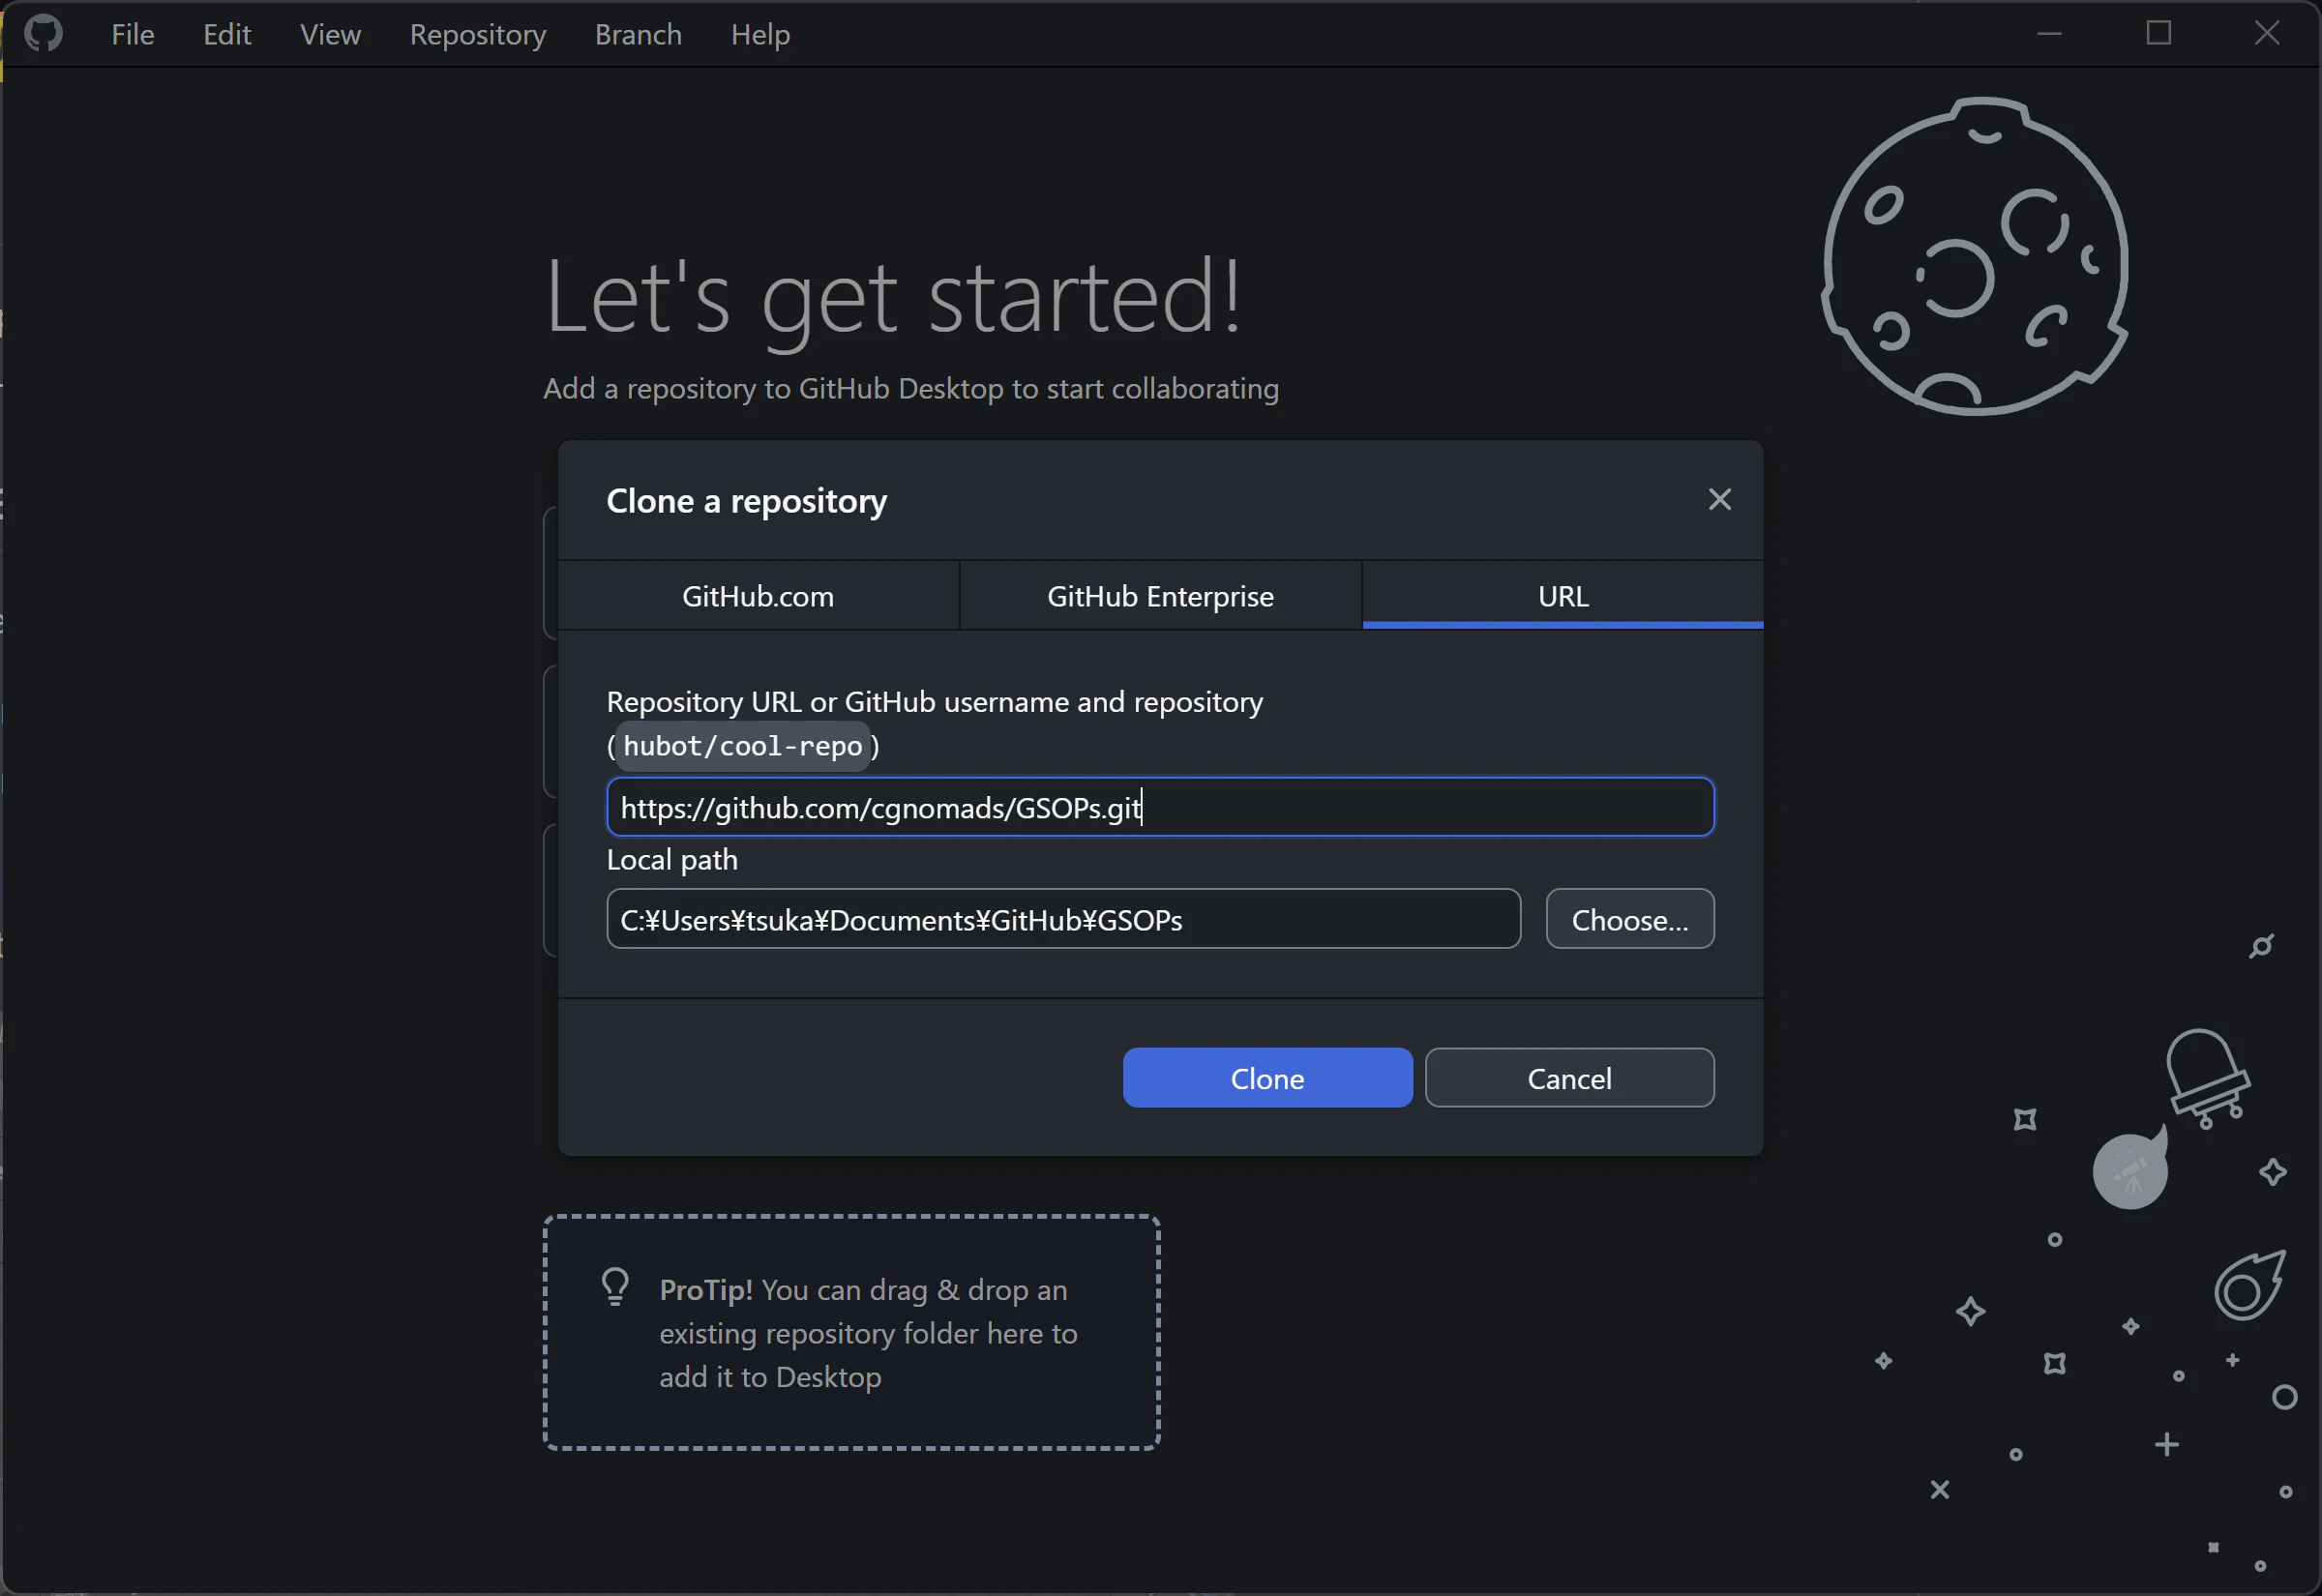Open the Edit menu
This screenshot has width=2322, height=1596.
(226, 34)
